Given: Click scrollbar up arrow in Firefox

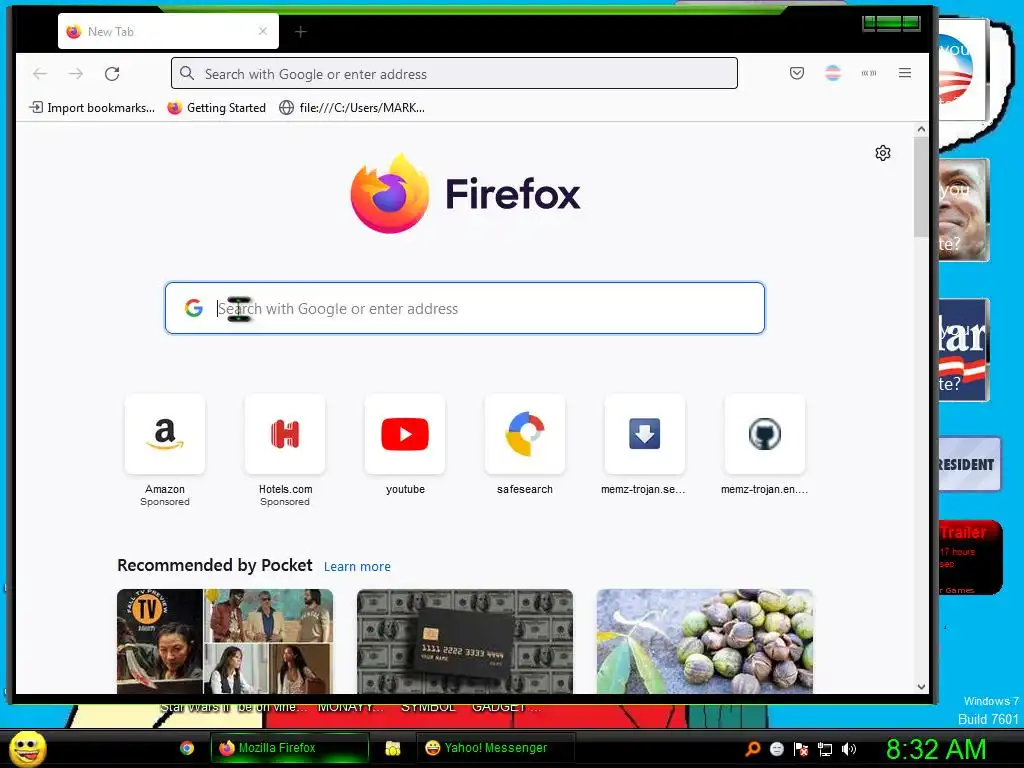Looking at the screenshot, I should pos(921,129).
